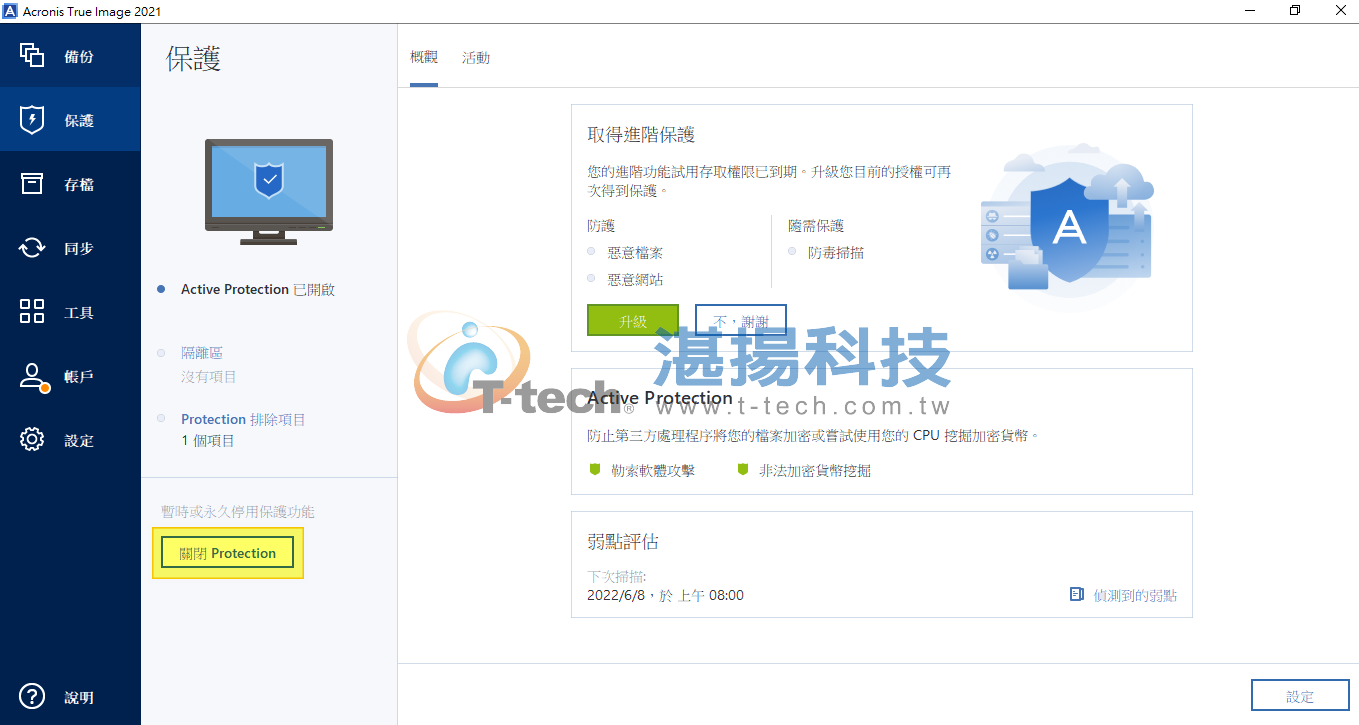Screen dimensions: 1359x725
Task: Click the 暫時或永久停用保護功能 text
Action: pos(238,511)
